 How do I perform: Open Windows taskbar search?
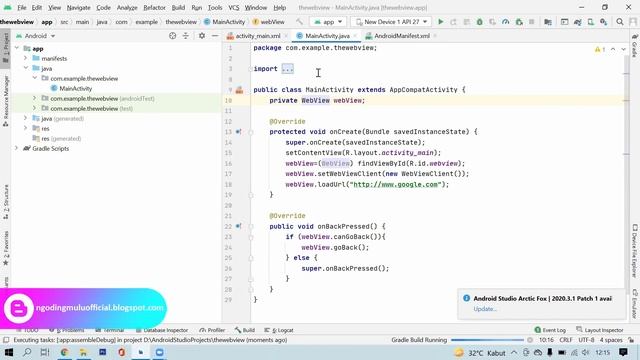[x=27, y=352]
